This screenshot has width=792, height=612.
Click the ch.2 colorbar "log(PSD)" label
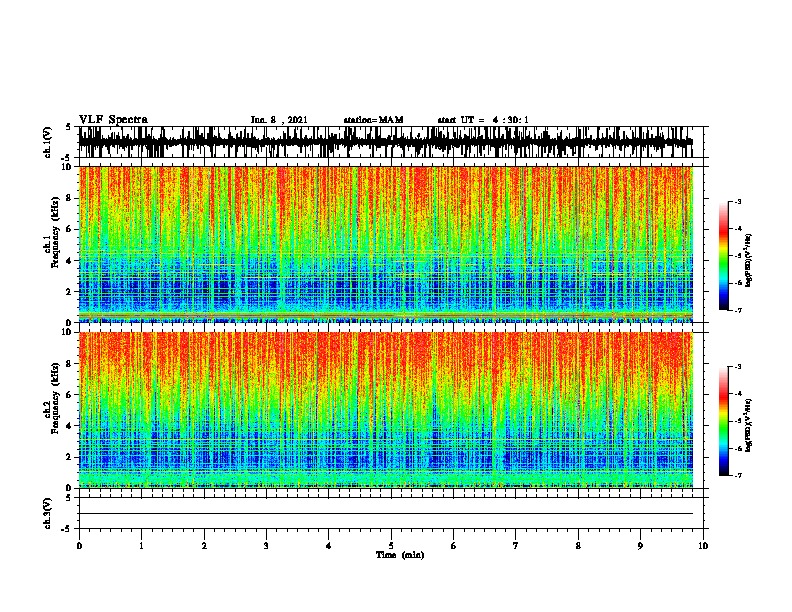pyautogui.click(x=749, y=425)
